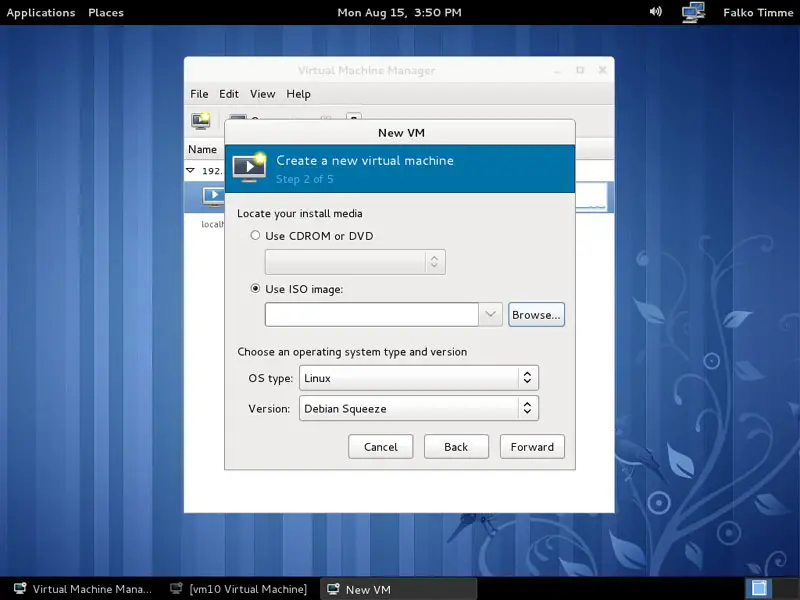Click the new virtual machine toolbar icon
This screenshot has height=600, width=800.
click(200, 120)
